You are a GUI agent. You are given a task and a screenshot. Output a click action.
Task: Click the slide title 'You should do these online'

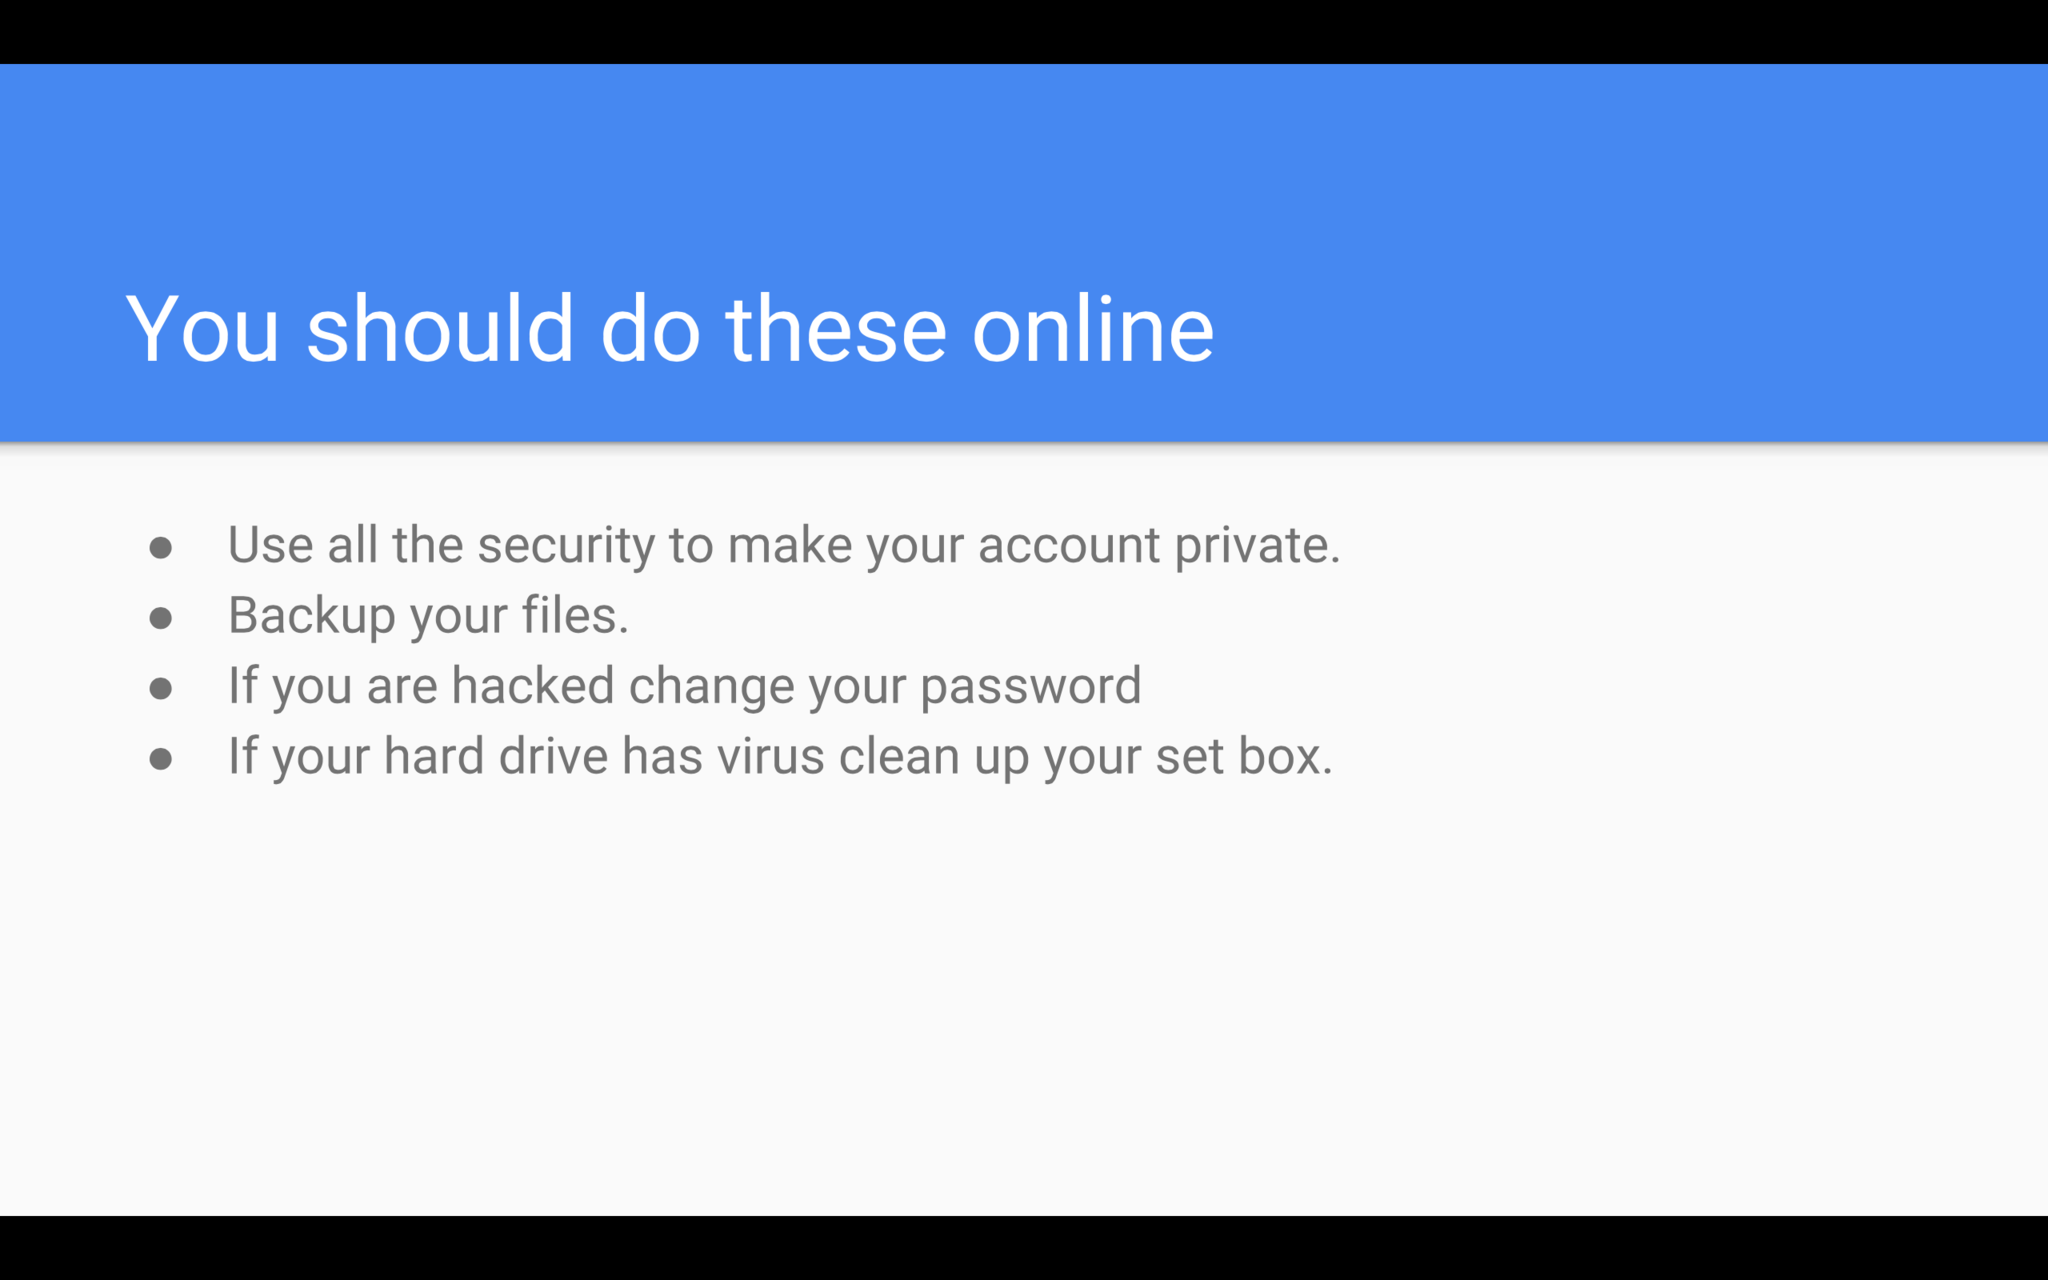[669, 328]
